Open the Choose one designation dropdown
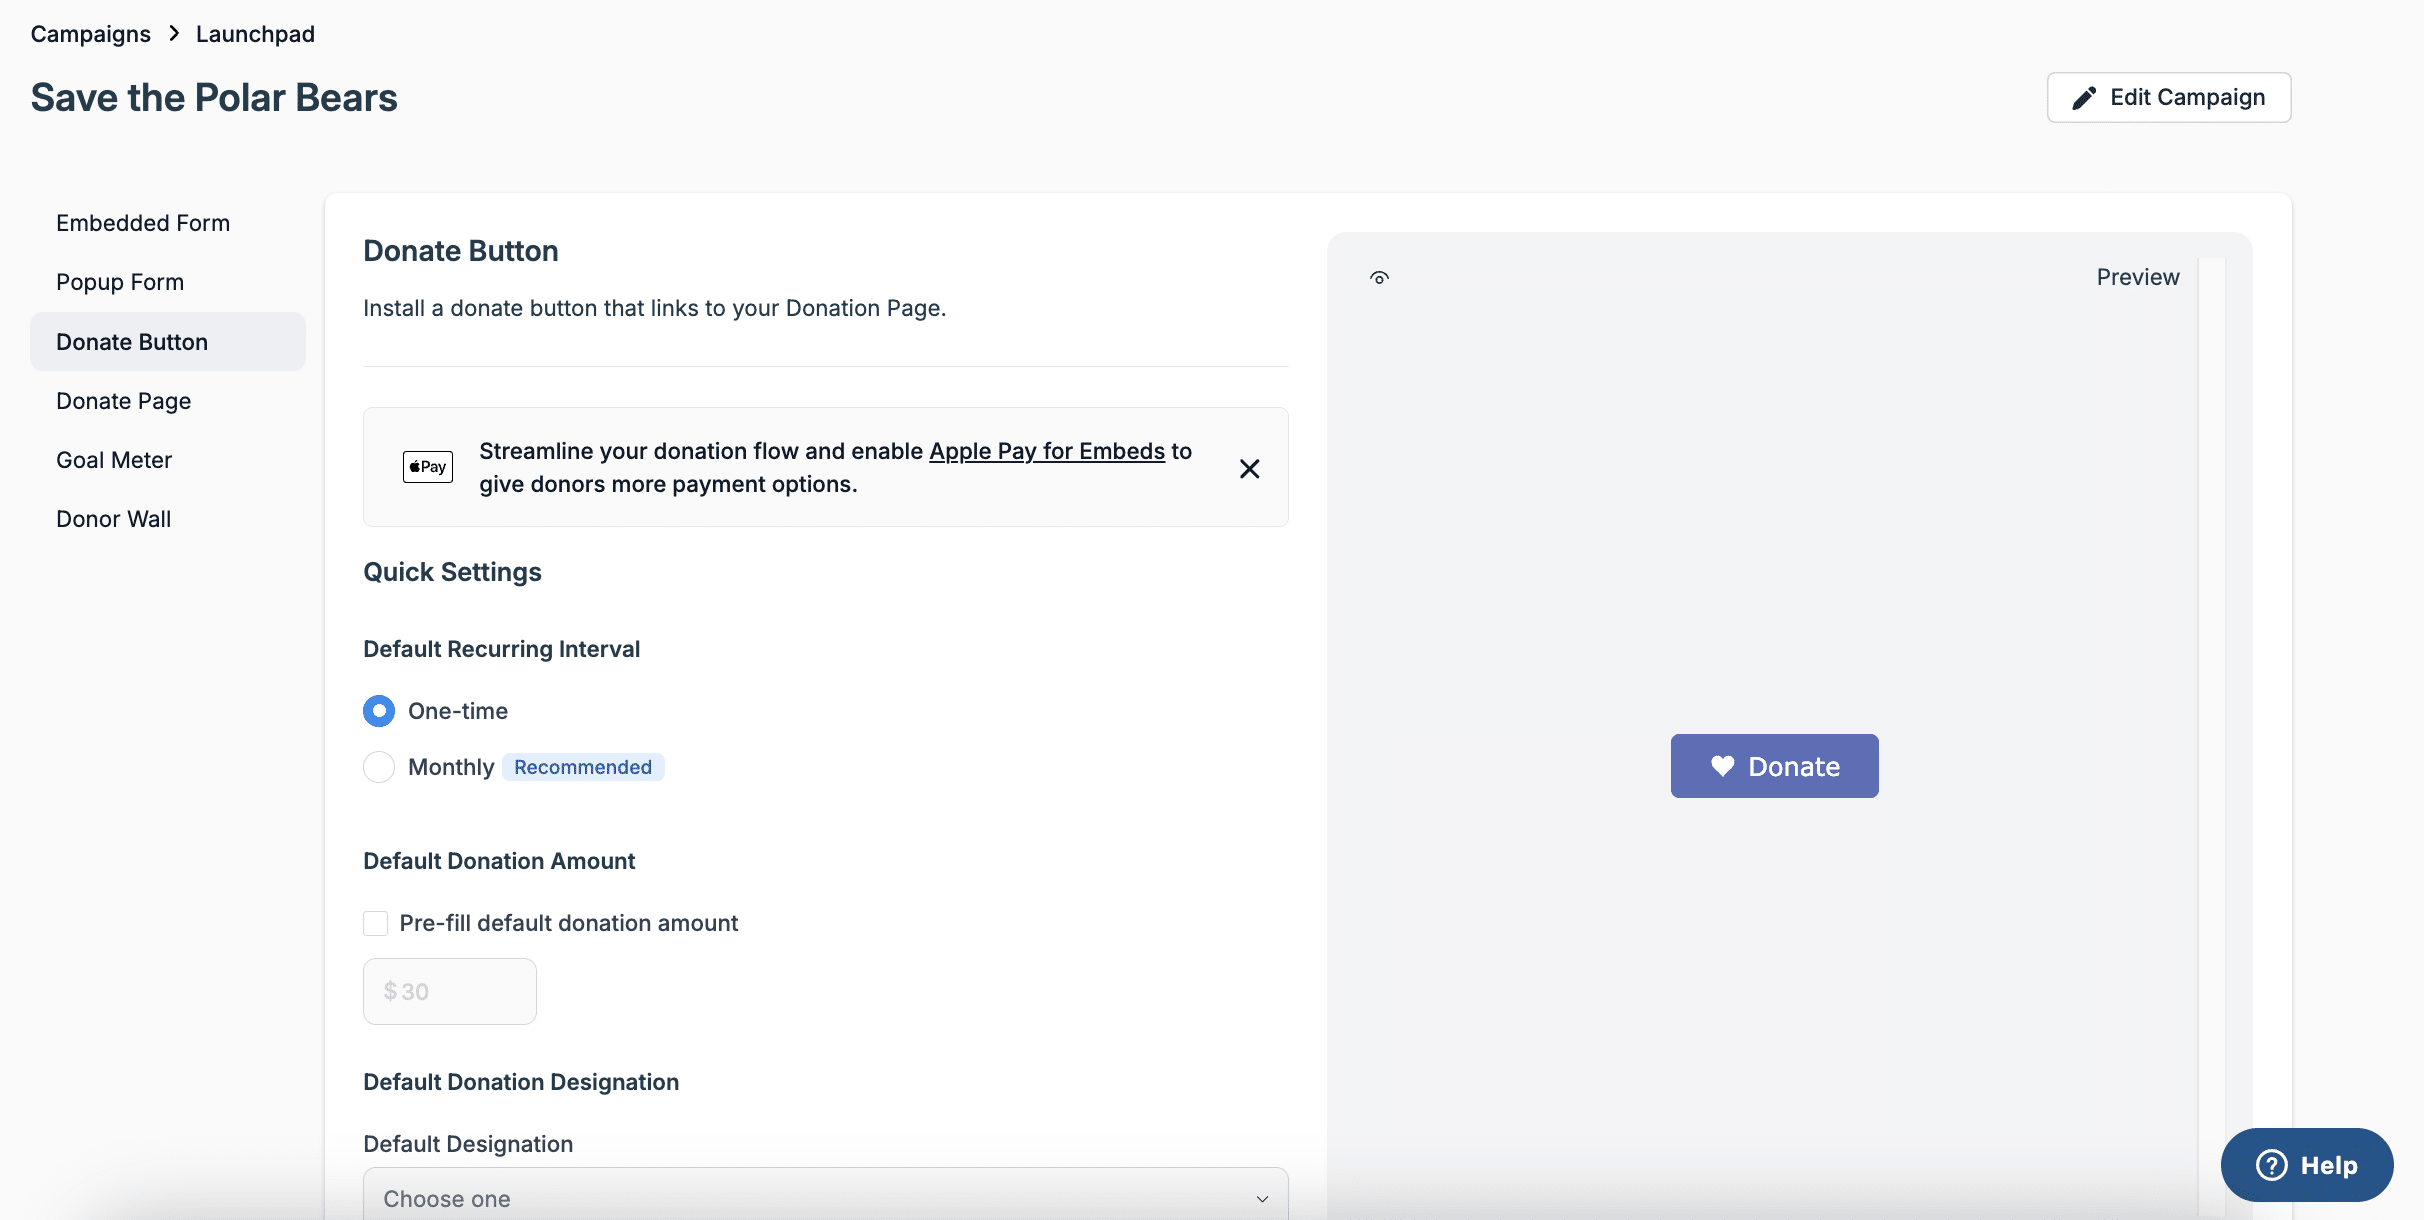The image size is (2424, 1220). tap(824, 1196)
